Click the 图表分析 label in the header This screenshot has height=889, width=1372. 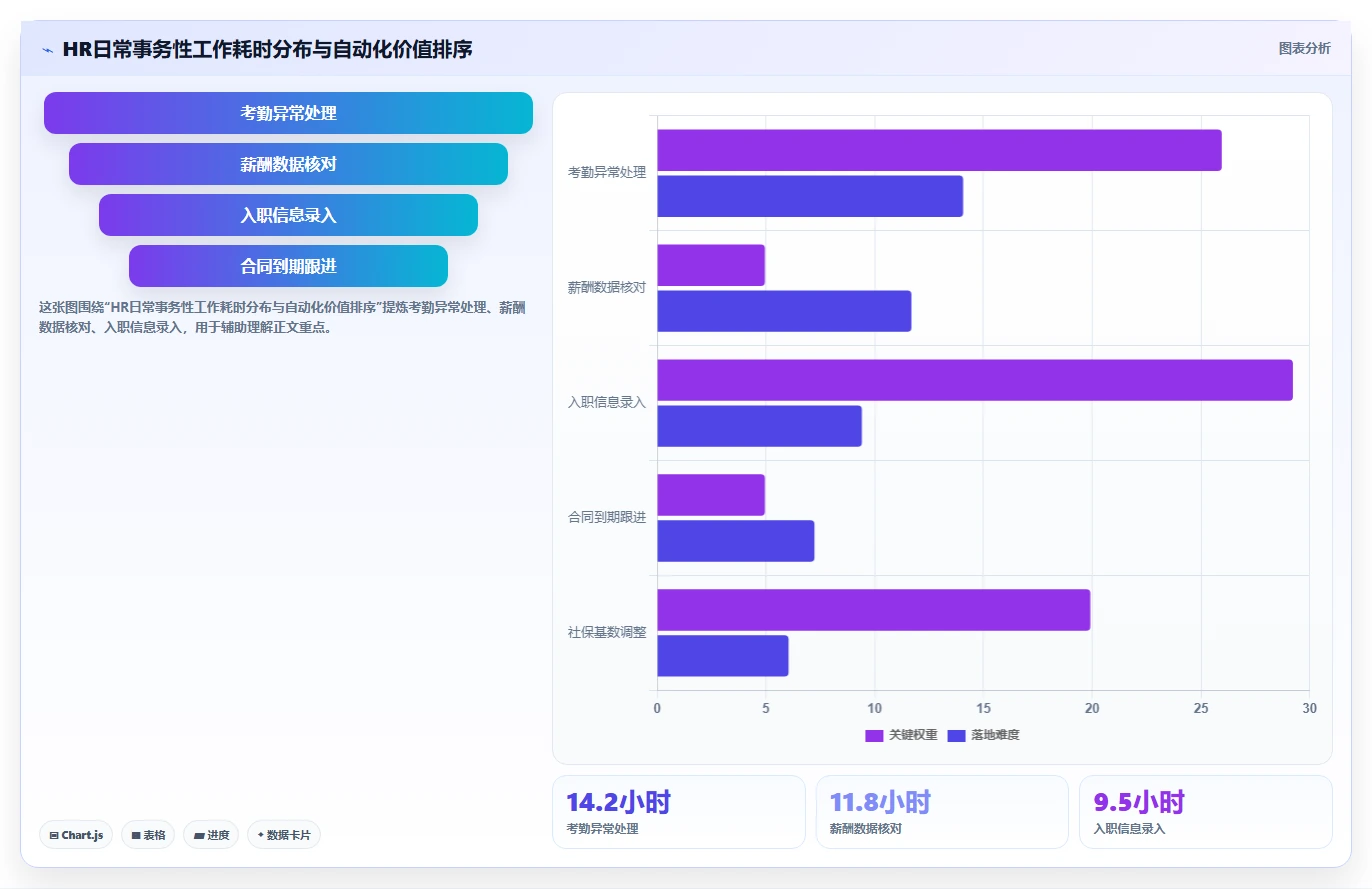(1304, 48)
